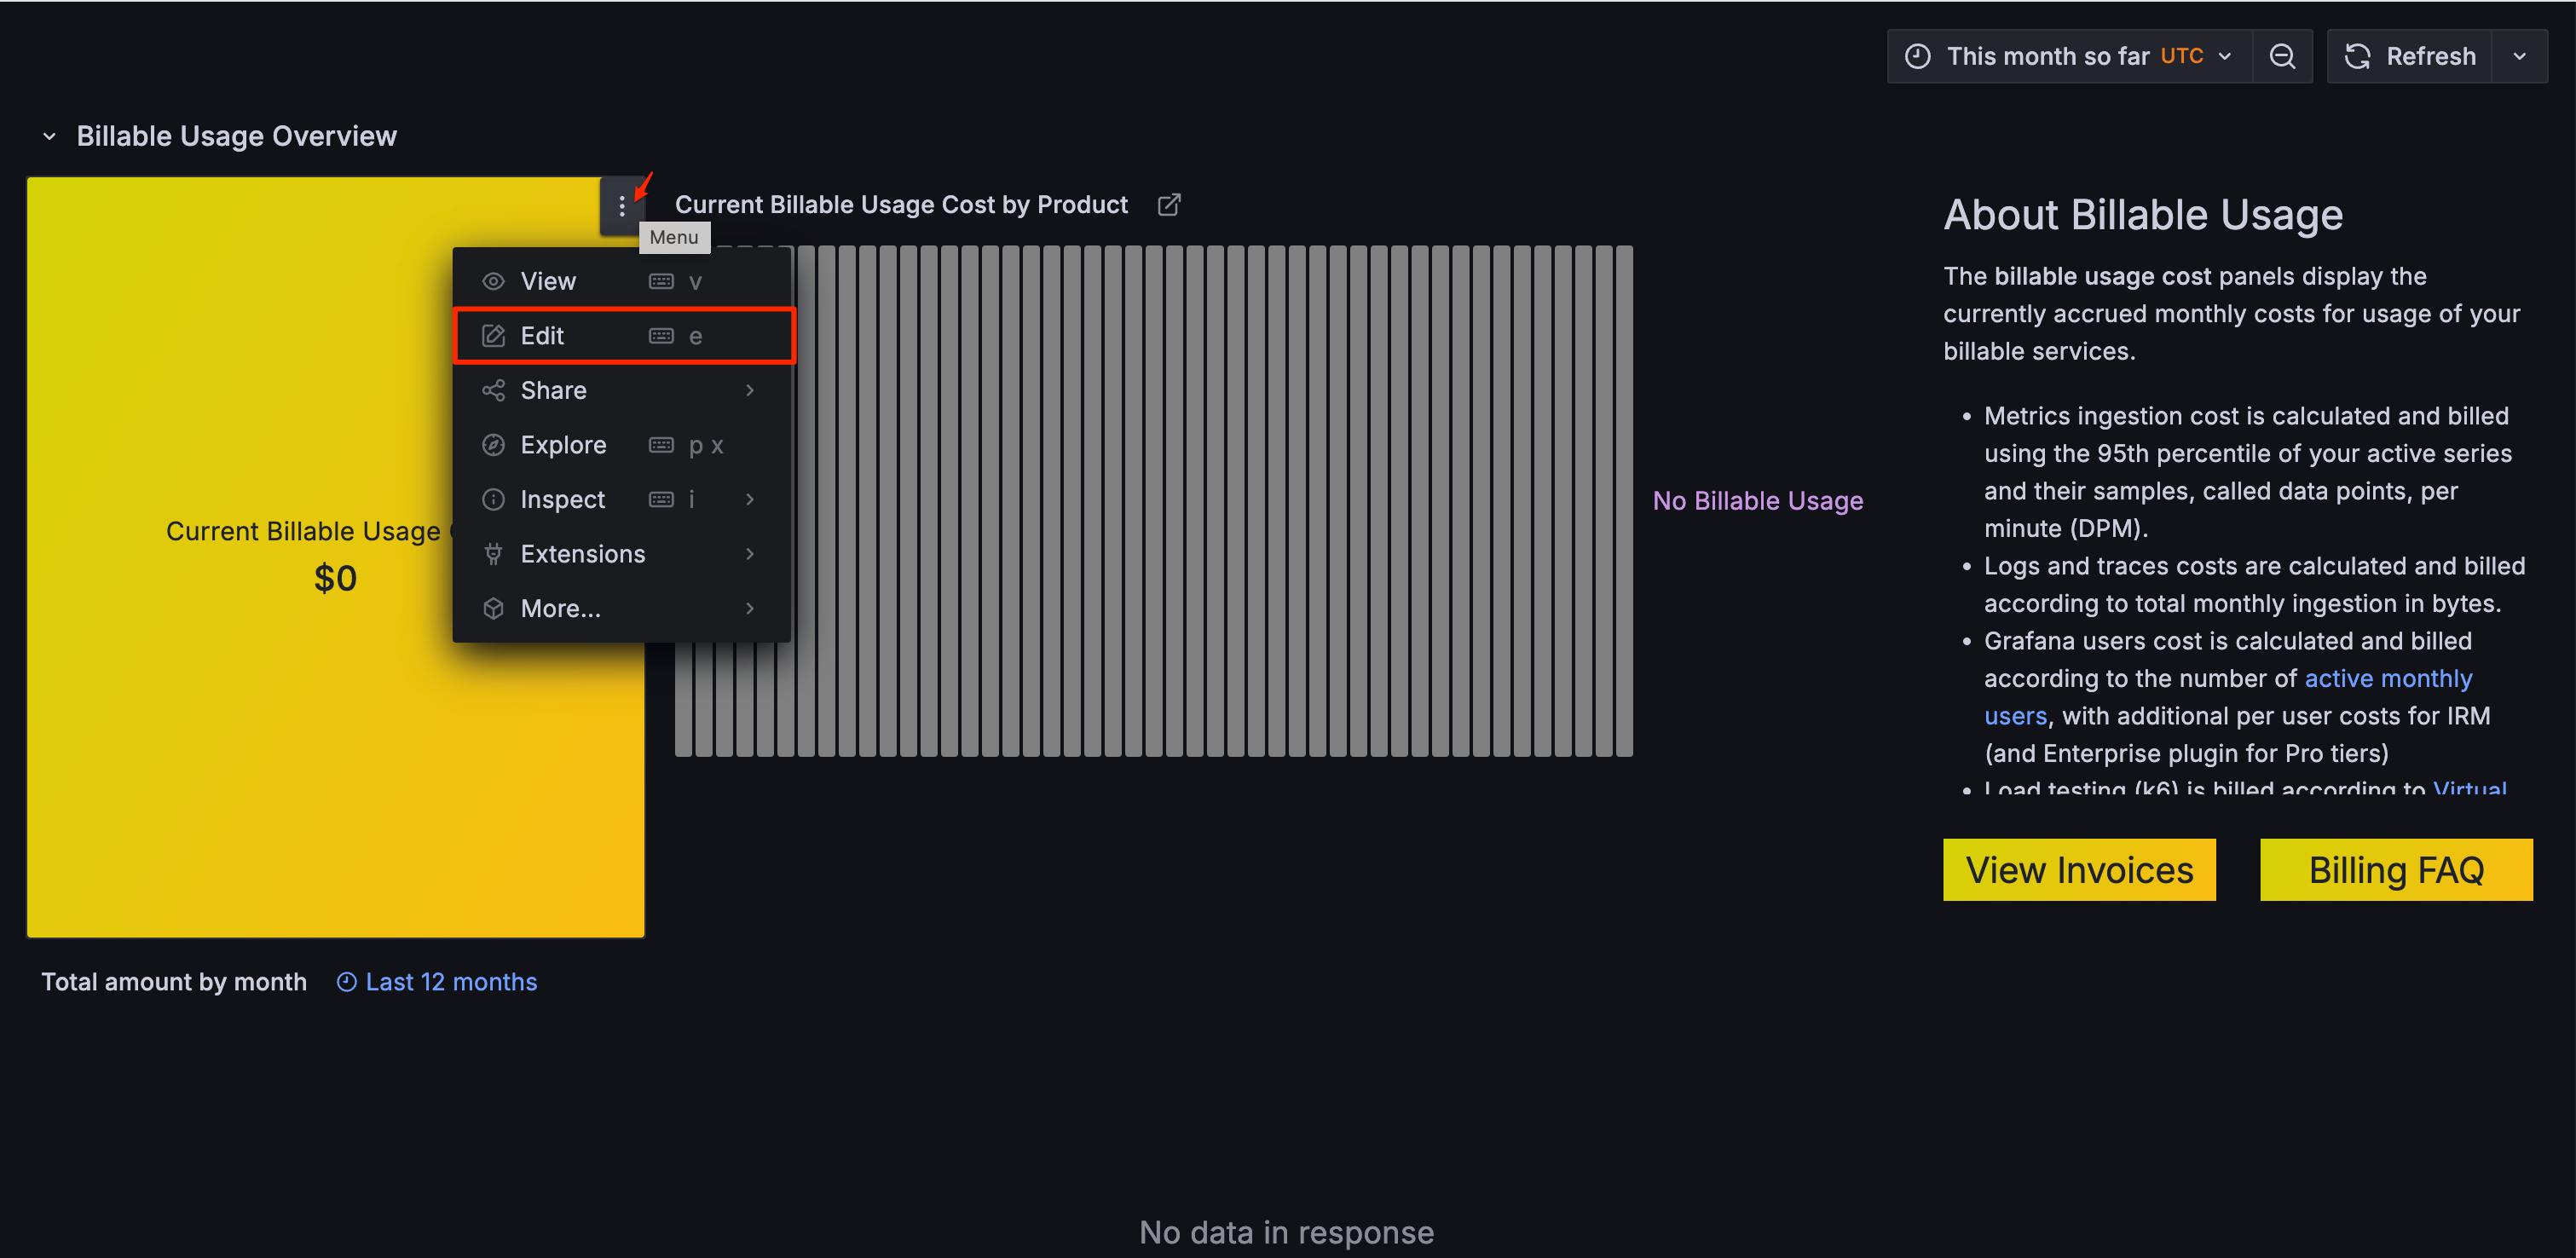Screen dimensions: 2576x1258
Task: Open panel via the external link icon
Action: pos(1168,204)
